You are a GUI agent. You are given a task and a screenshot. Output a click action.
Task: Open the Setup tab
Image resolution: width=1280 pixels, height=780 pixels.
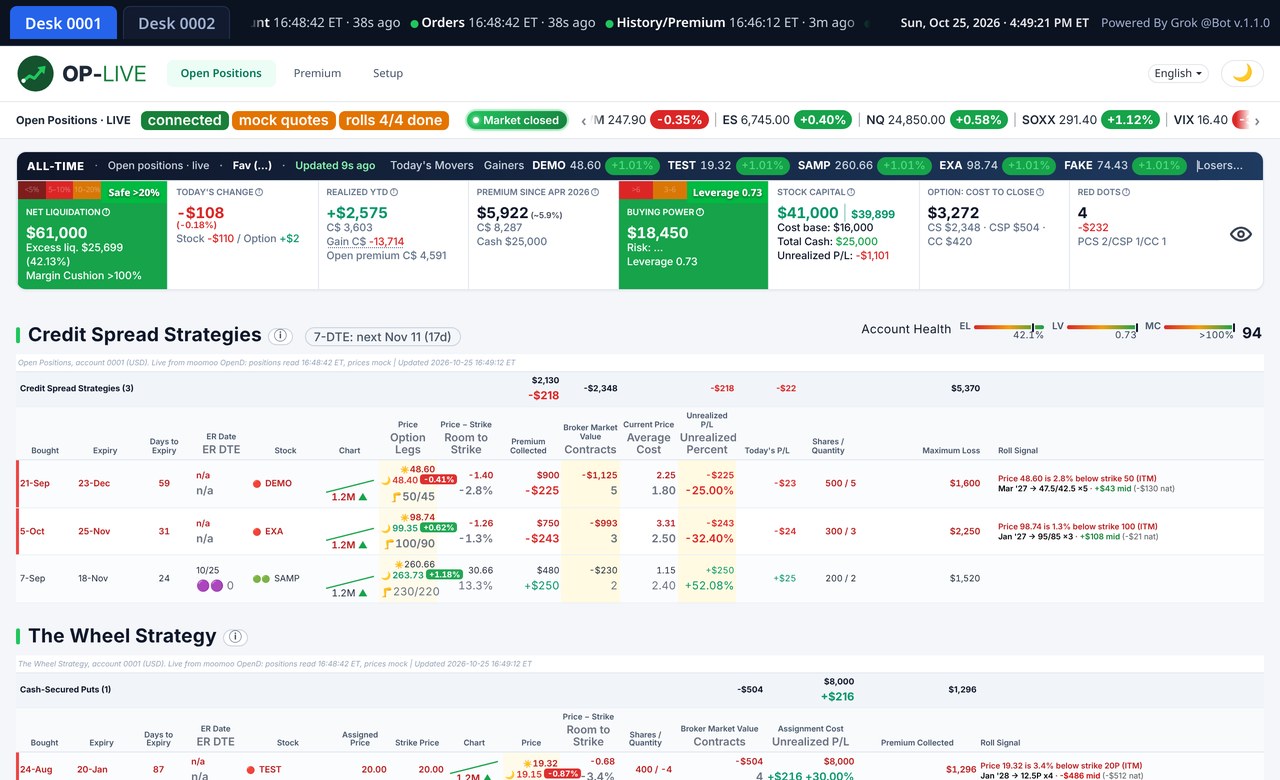[388, 73]
